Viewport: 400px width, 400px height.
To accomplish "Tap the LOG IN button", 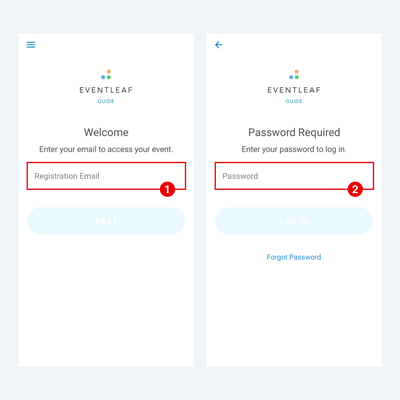I will pyautogui.click(x=294, y=221).
